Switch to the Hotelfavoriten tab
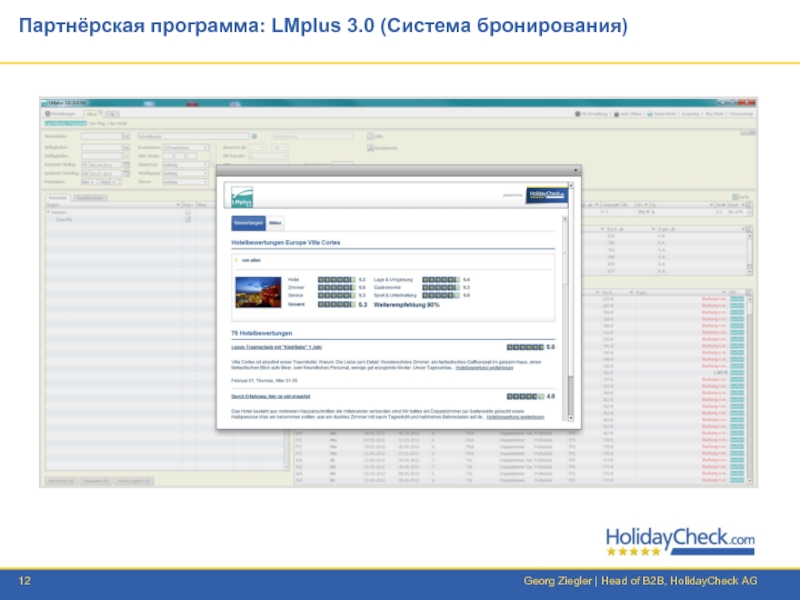The width and height of the screenshot is (800, 600). tap(90, 198)
